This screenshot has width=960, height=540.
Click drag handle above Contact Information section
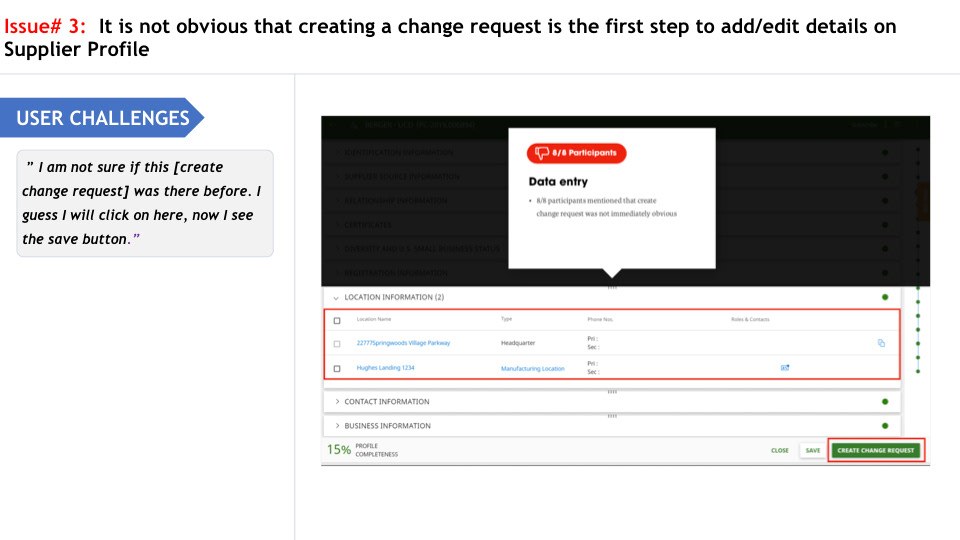pyautogui.click(x=612, y=391)
